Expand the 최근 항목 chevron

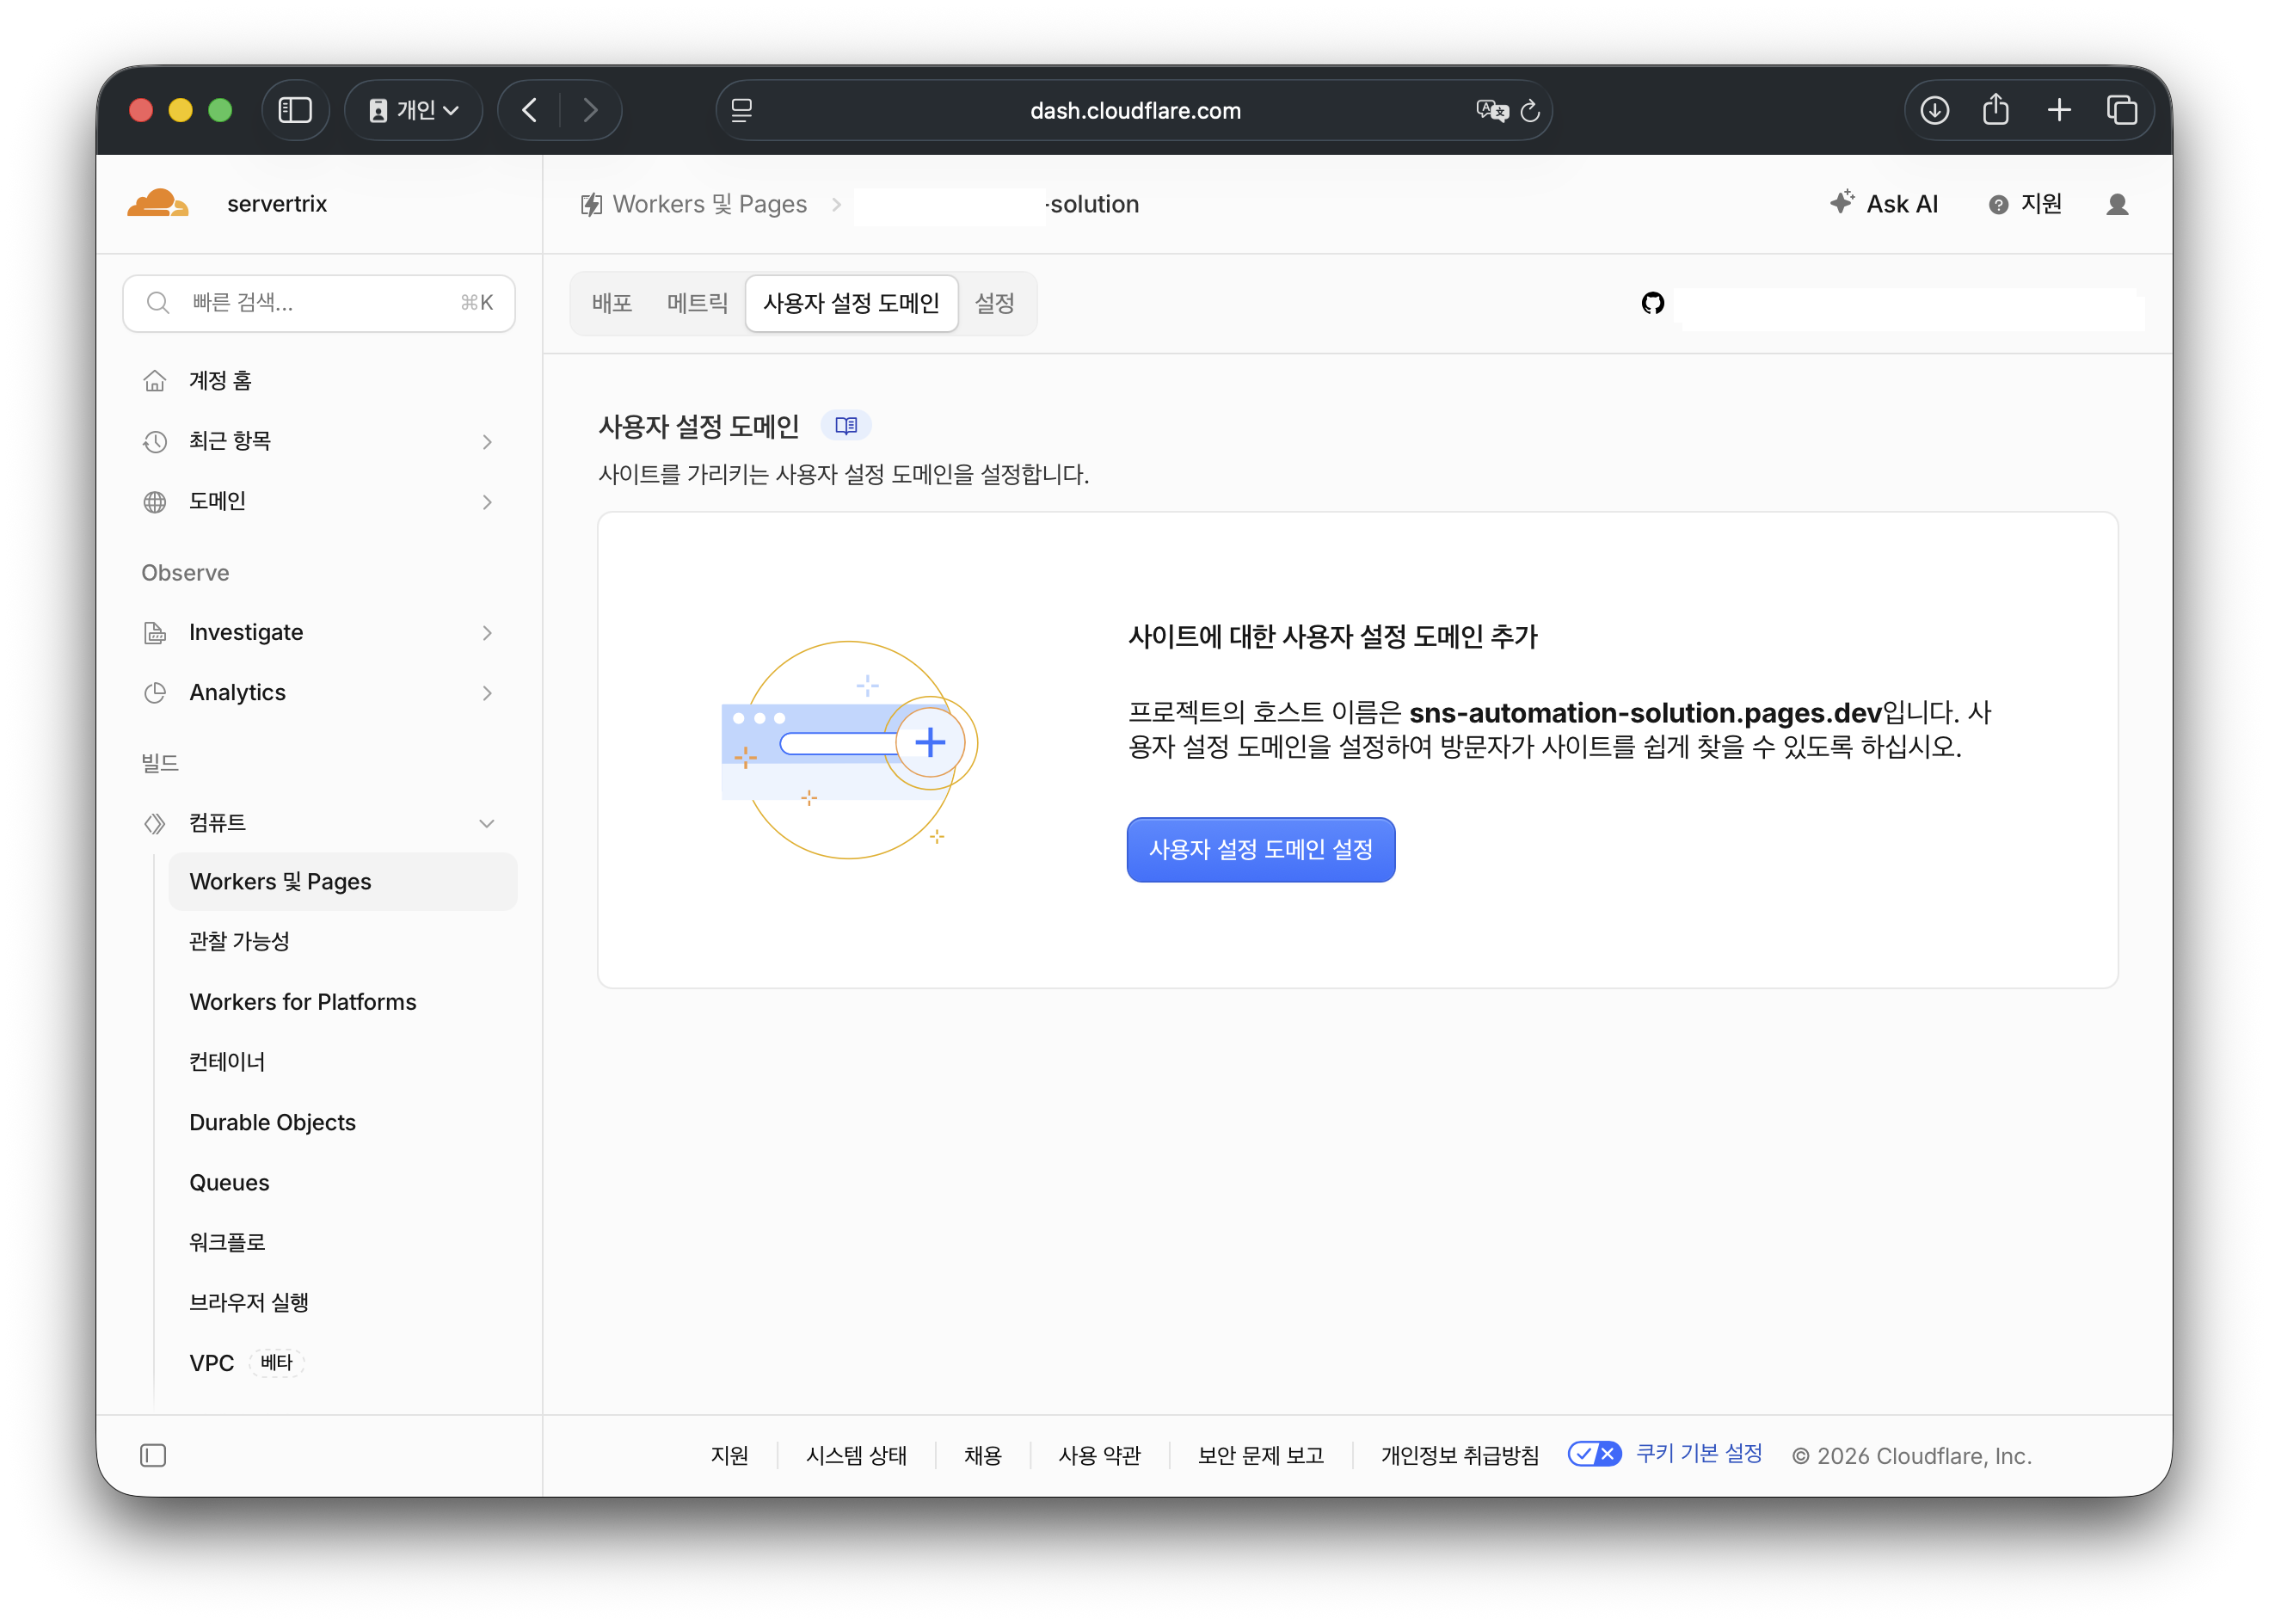487,441
